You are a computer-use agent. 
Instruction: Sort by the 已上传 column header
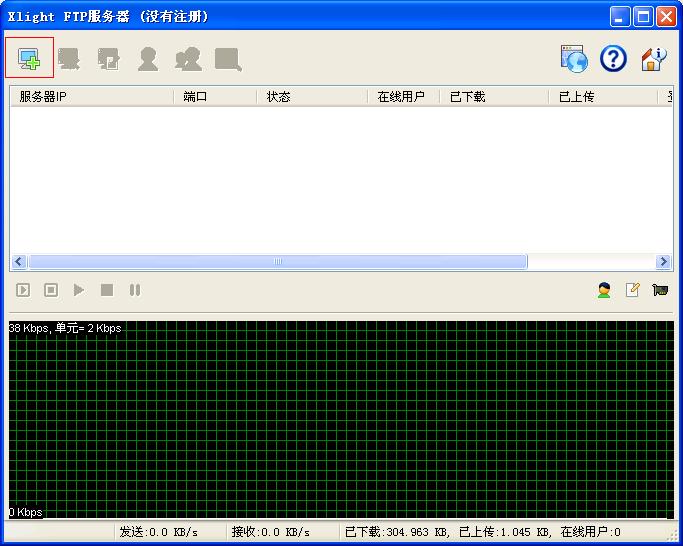pos(603,96)
